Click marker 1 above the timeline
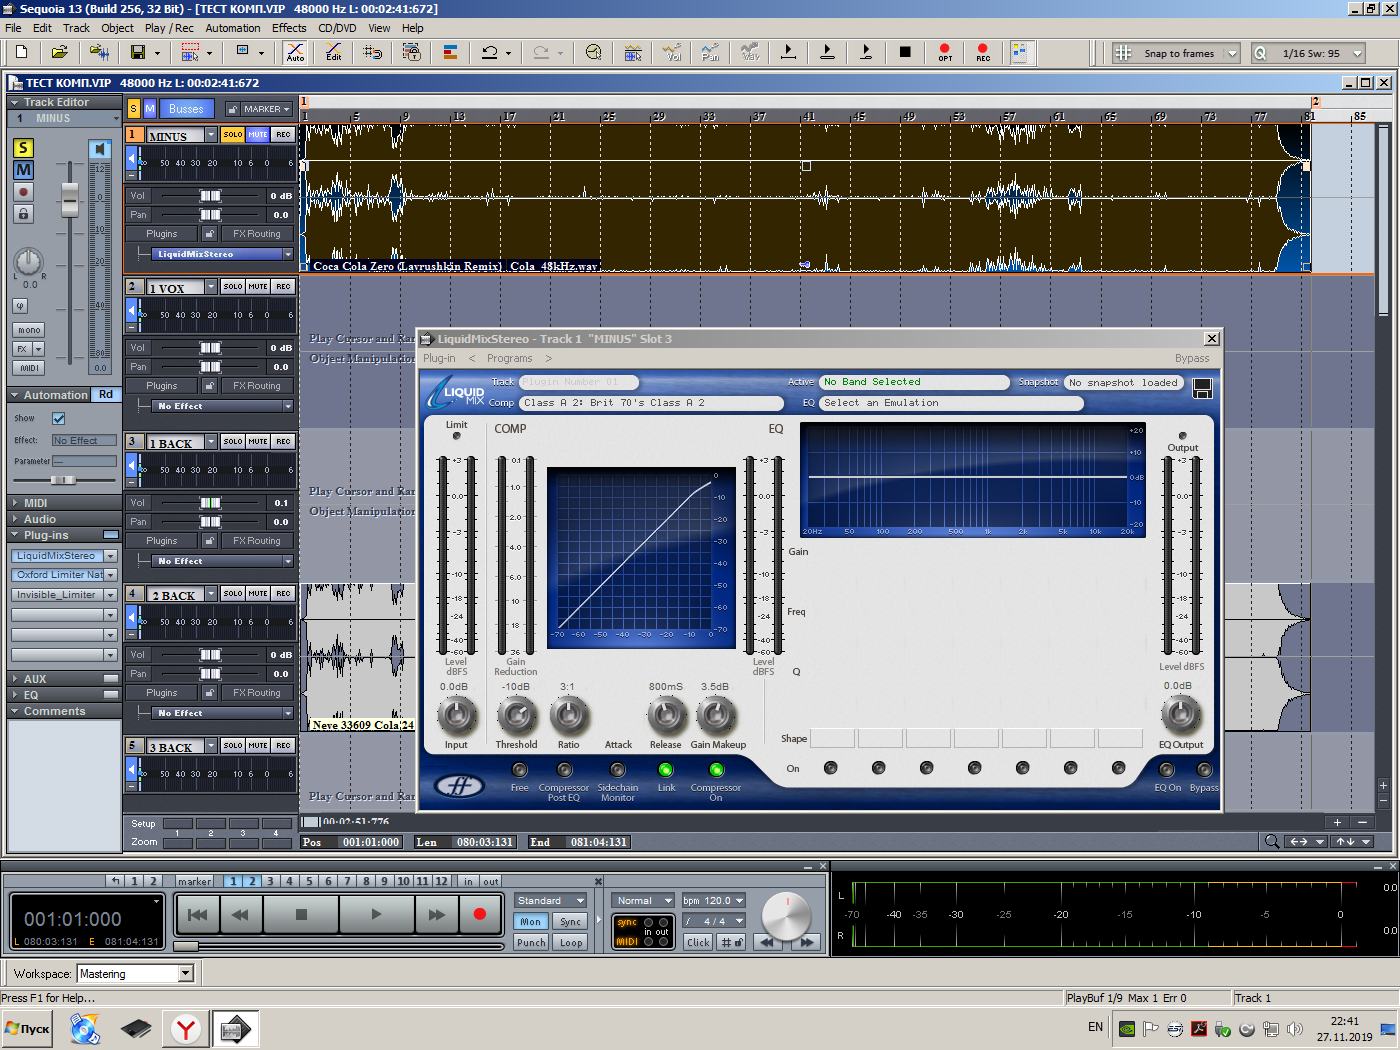This screenshot has height=1050, width=1400. coord(304,102)
